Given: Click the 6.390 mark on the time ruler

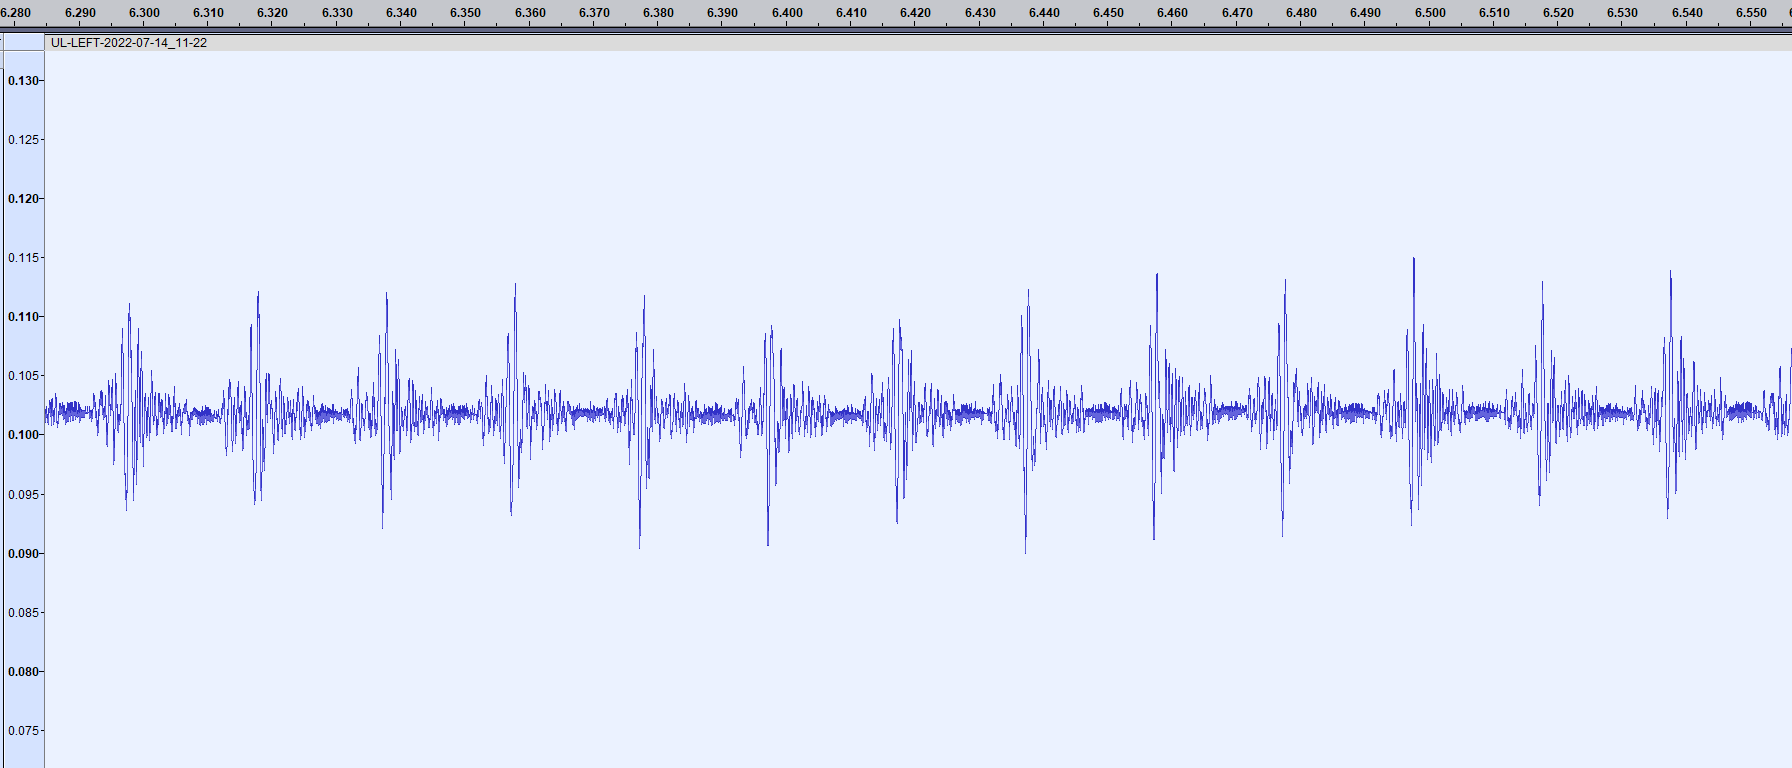Looking at the screenshot, I should pyautogui.click(x=722, y=13).
